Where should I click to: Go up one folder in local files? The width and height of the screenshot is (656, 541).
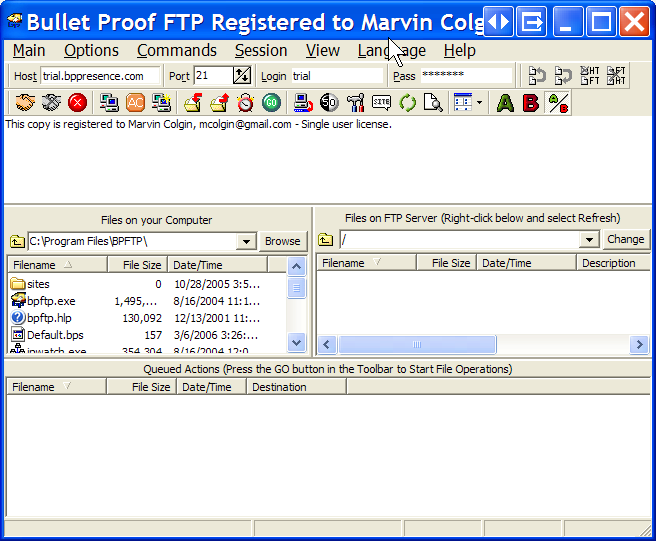[17, 241]
